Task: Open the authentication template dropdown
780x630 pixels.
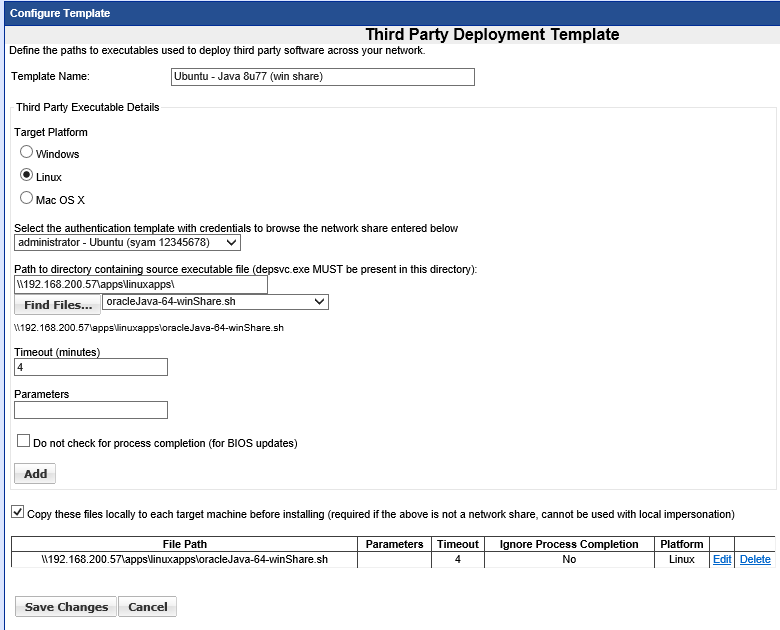Action: tap(128, 242)
